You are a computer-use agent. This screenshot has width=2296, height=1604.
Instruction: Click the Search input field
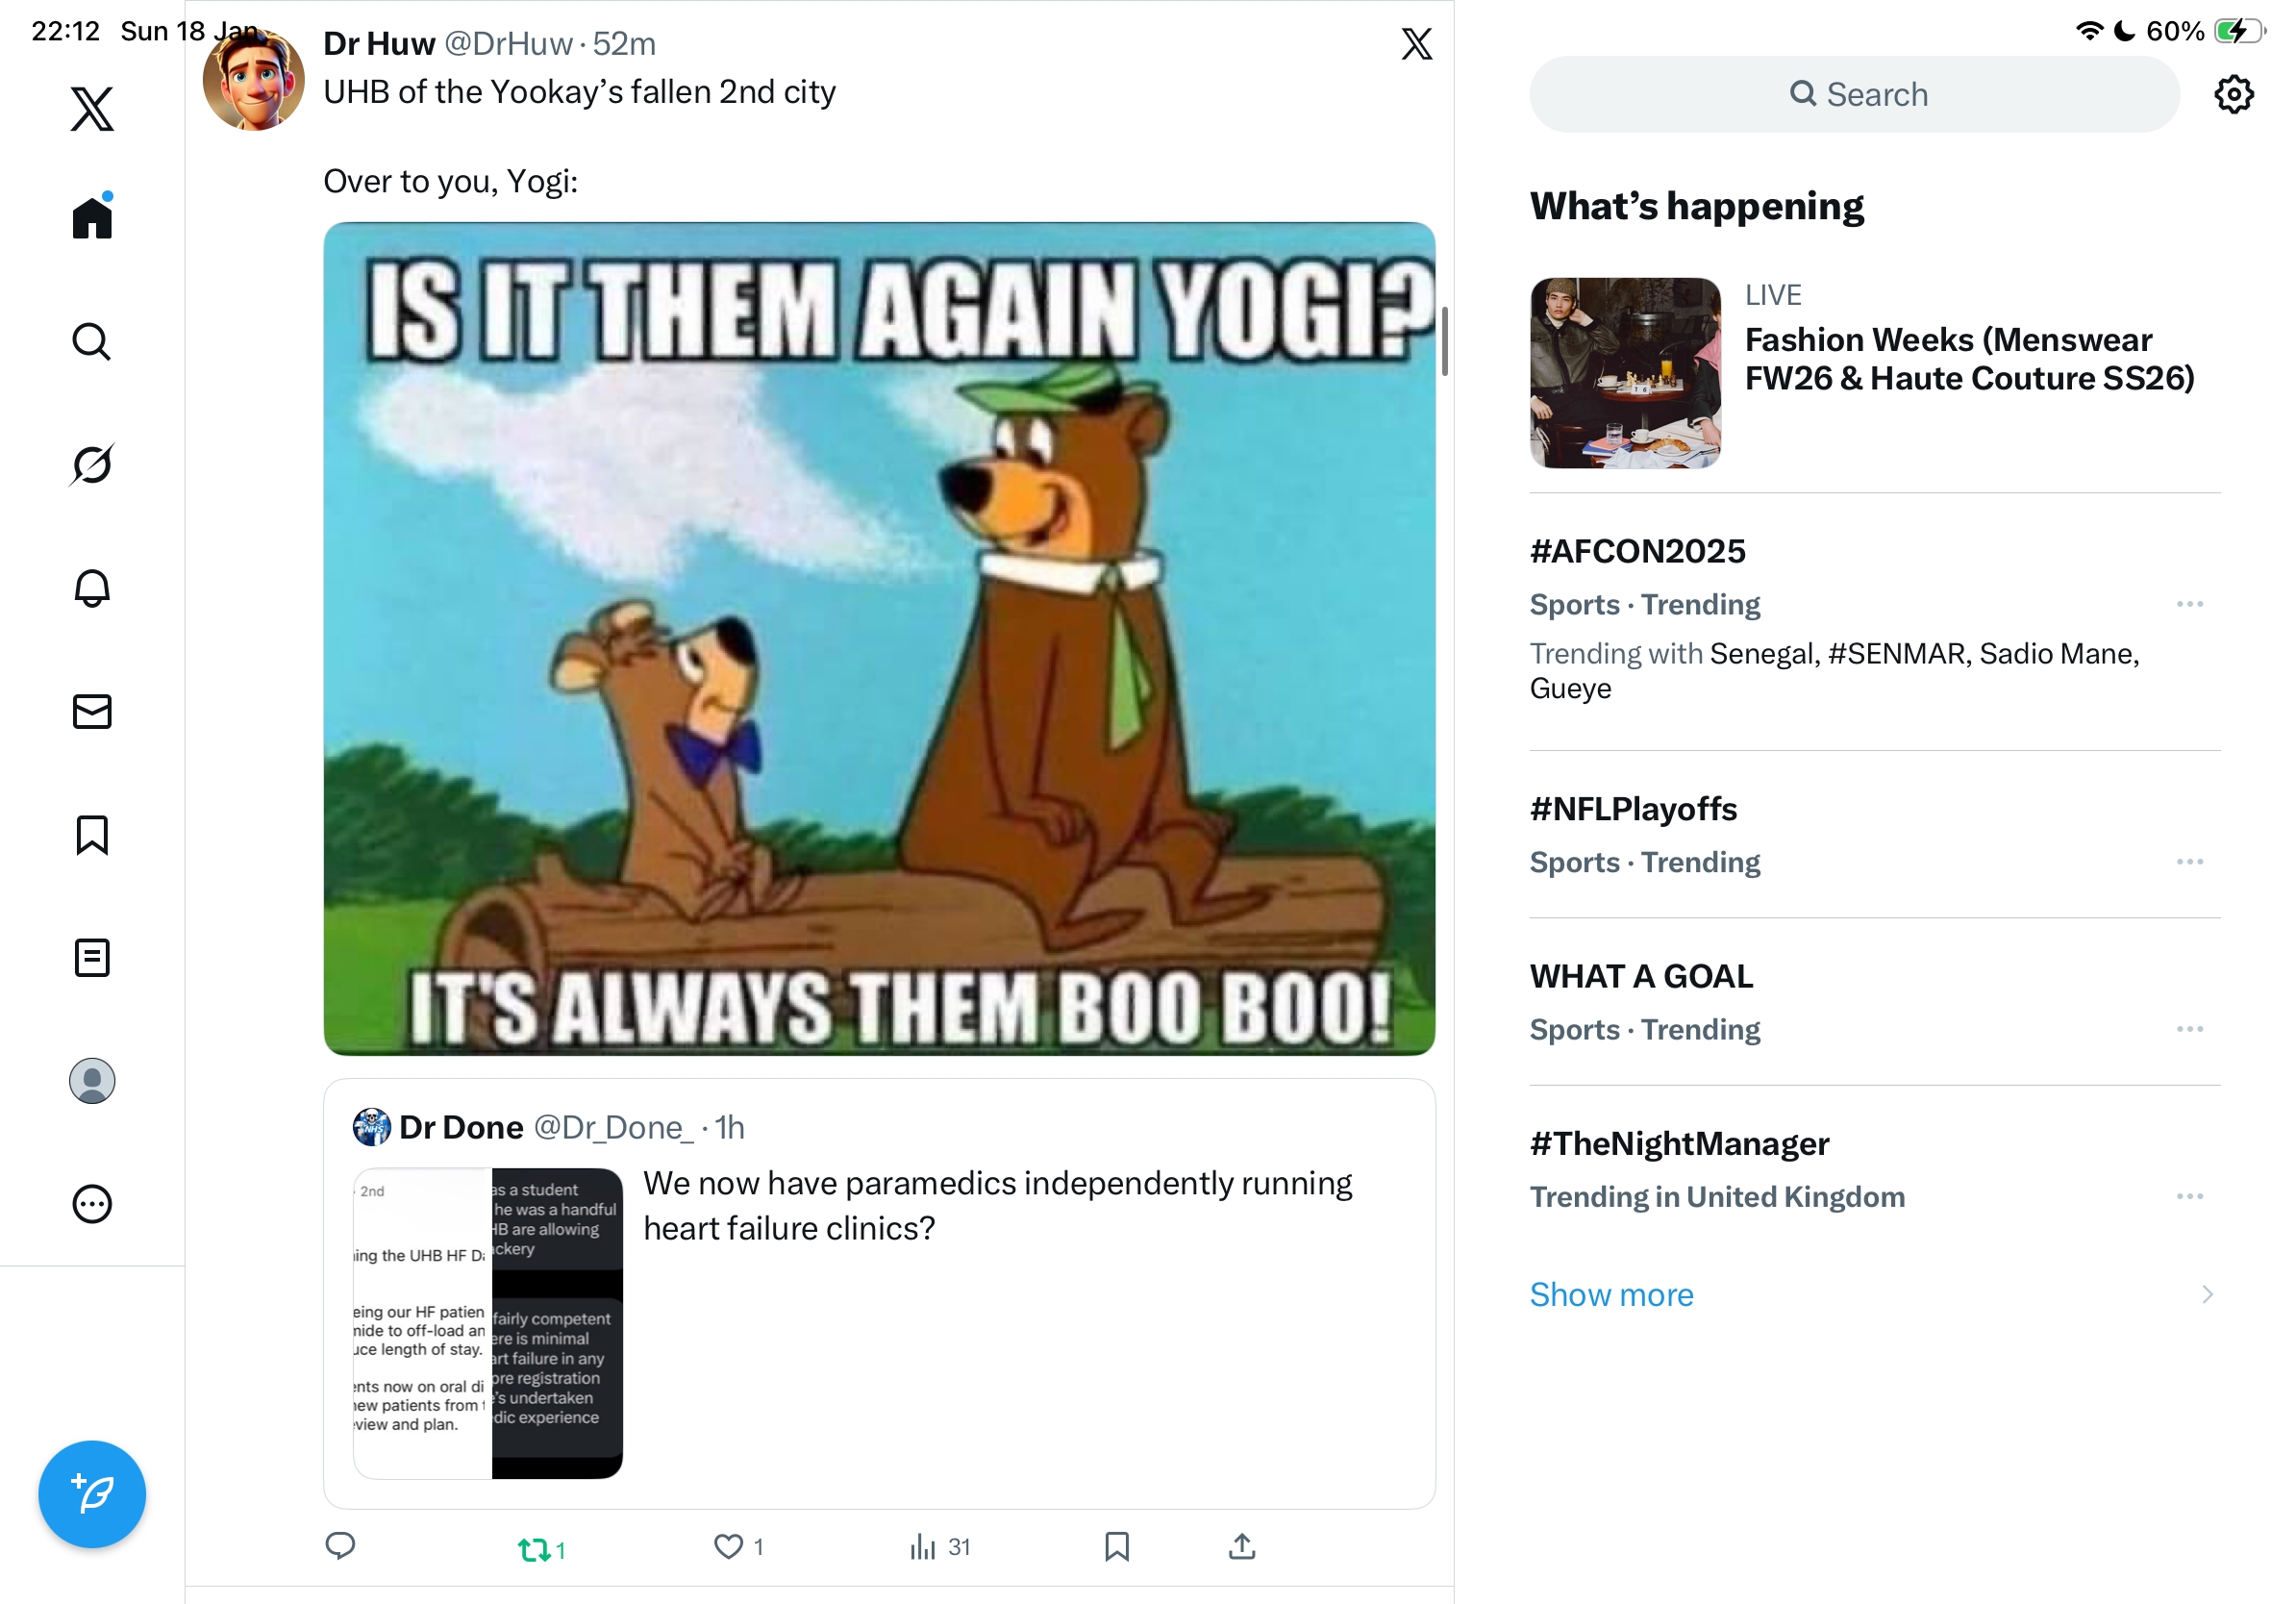tap(1854, 94)
